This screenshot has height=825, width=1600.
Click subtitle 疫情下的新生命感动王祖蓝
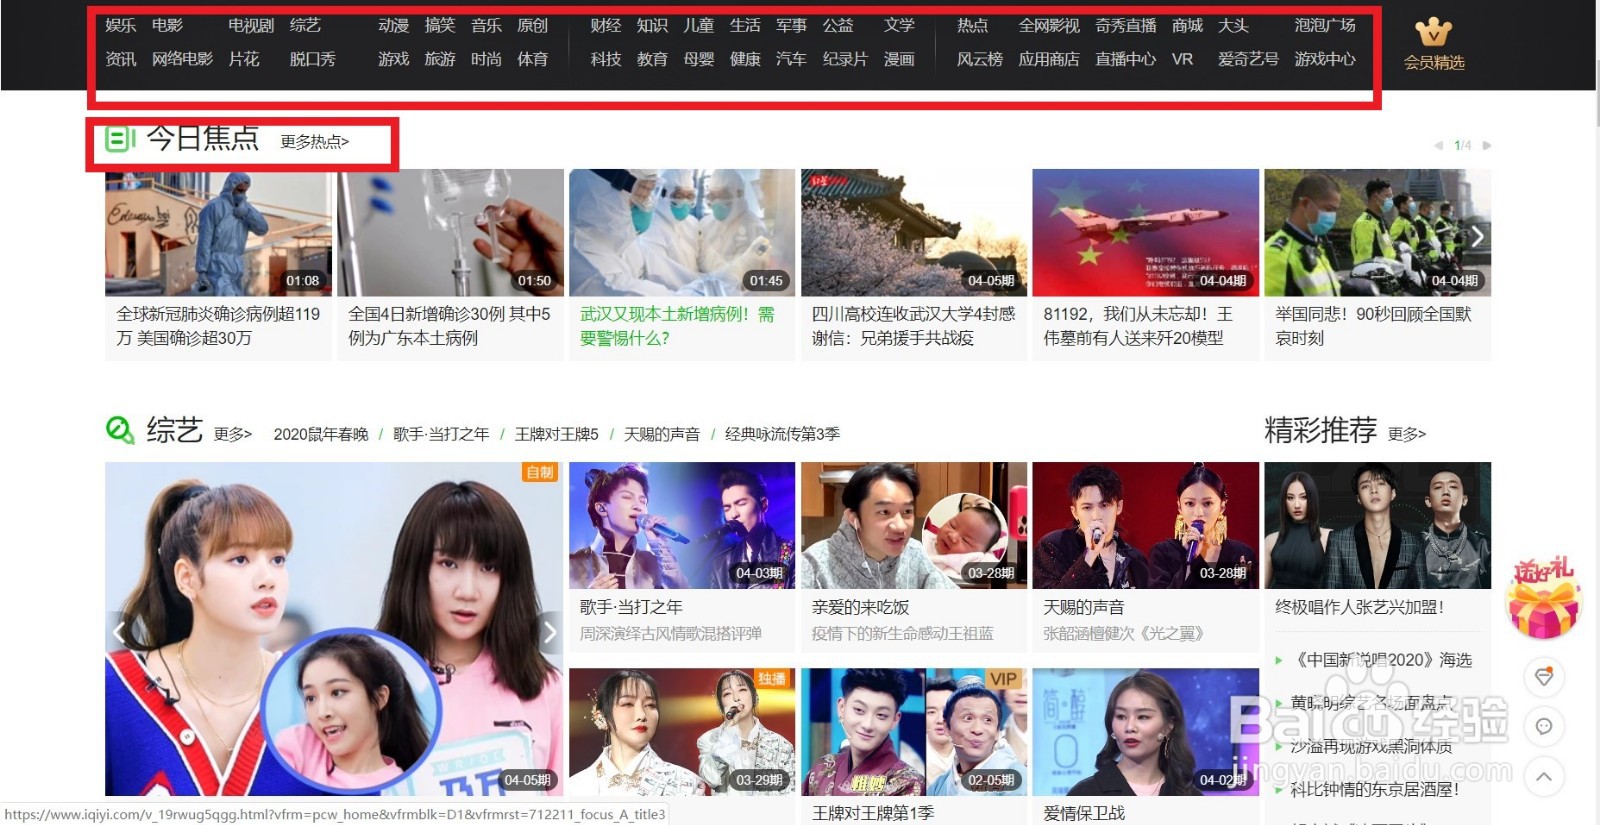point(903,634)
